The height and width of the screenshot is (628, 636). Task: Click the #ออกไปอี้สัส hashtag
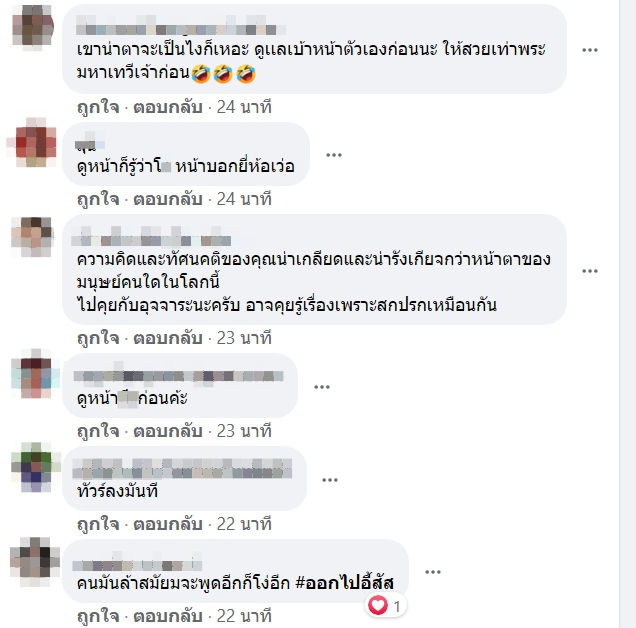tap(345, 583)
